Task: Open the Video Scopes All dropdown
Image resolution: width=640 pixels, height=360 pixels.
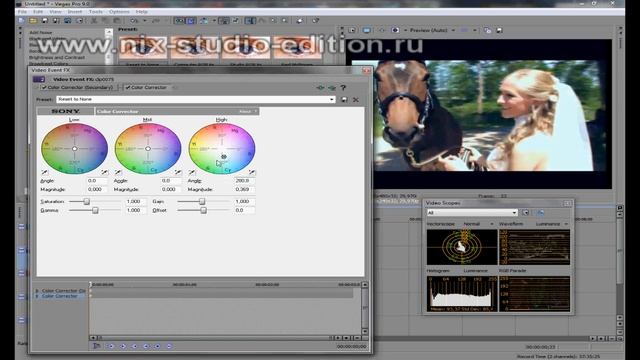Action: [x=514, y=213]
